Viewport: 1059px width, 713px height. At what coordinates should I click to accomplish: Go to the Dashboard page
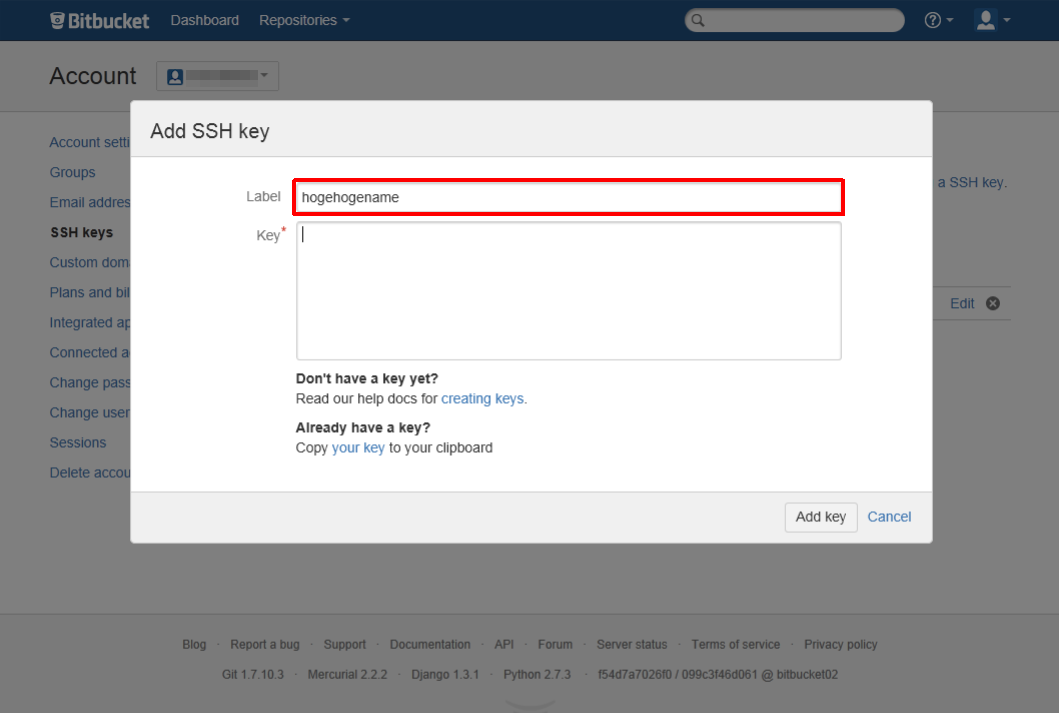tap(205, 20)
